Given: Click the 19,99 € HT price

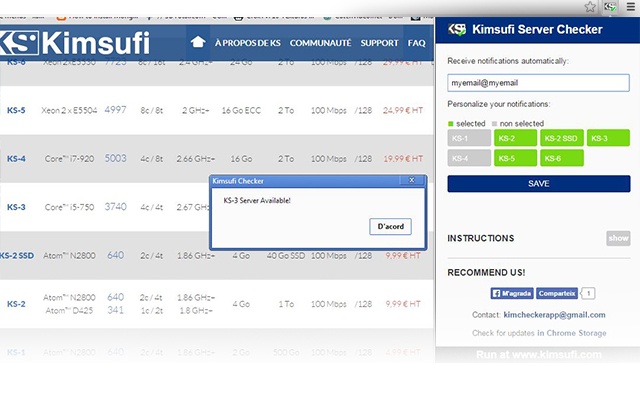Looking at the screenshot, I should pyautogui.click(x=403, y=158).
